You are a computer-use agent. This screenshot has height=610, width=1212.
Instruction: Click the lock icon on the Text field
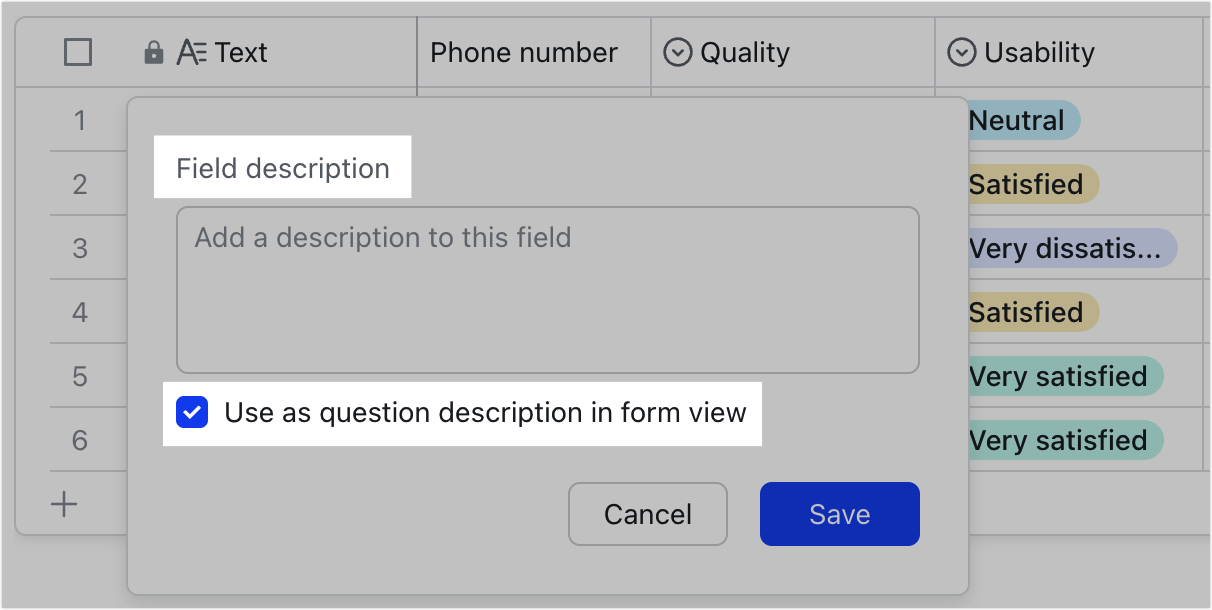click(x=153, y=52)
